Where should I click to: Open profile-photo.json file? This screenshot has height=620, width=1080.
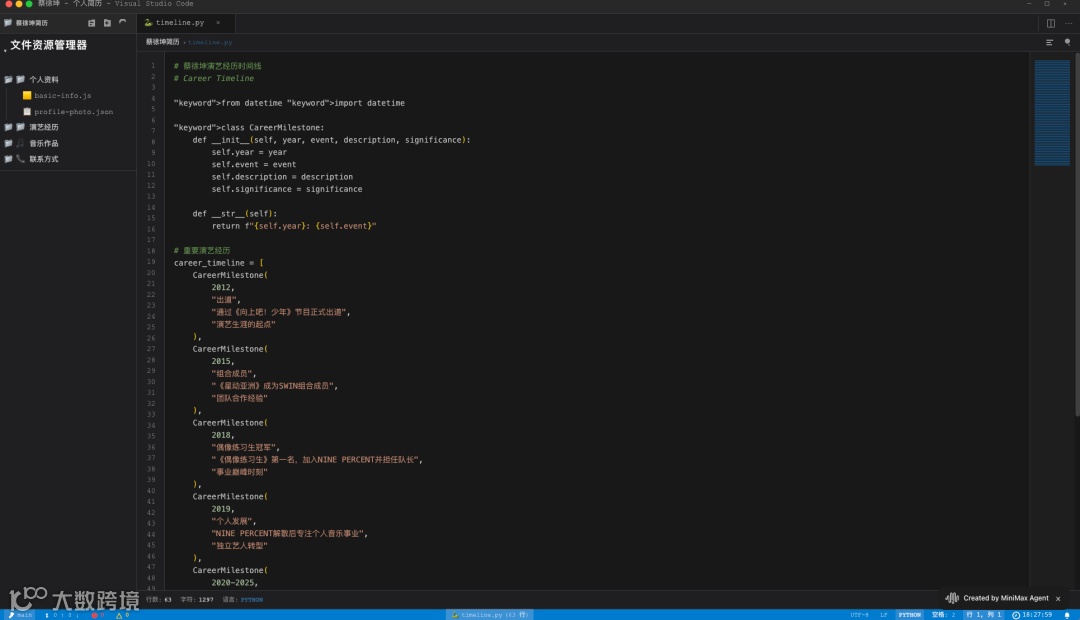pos(73,111)
